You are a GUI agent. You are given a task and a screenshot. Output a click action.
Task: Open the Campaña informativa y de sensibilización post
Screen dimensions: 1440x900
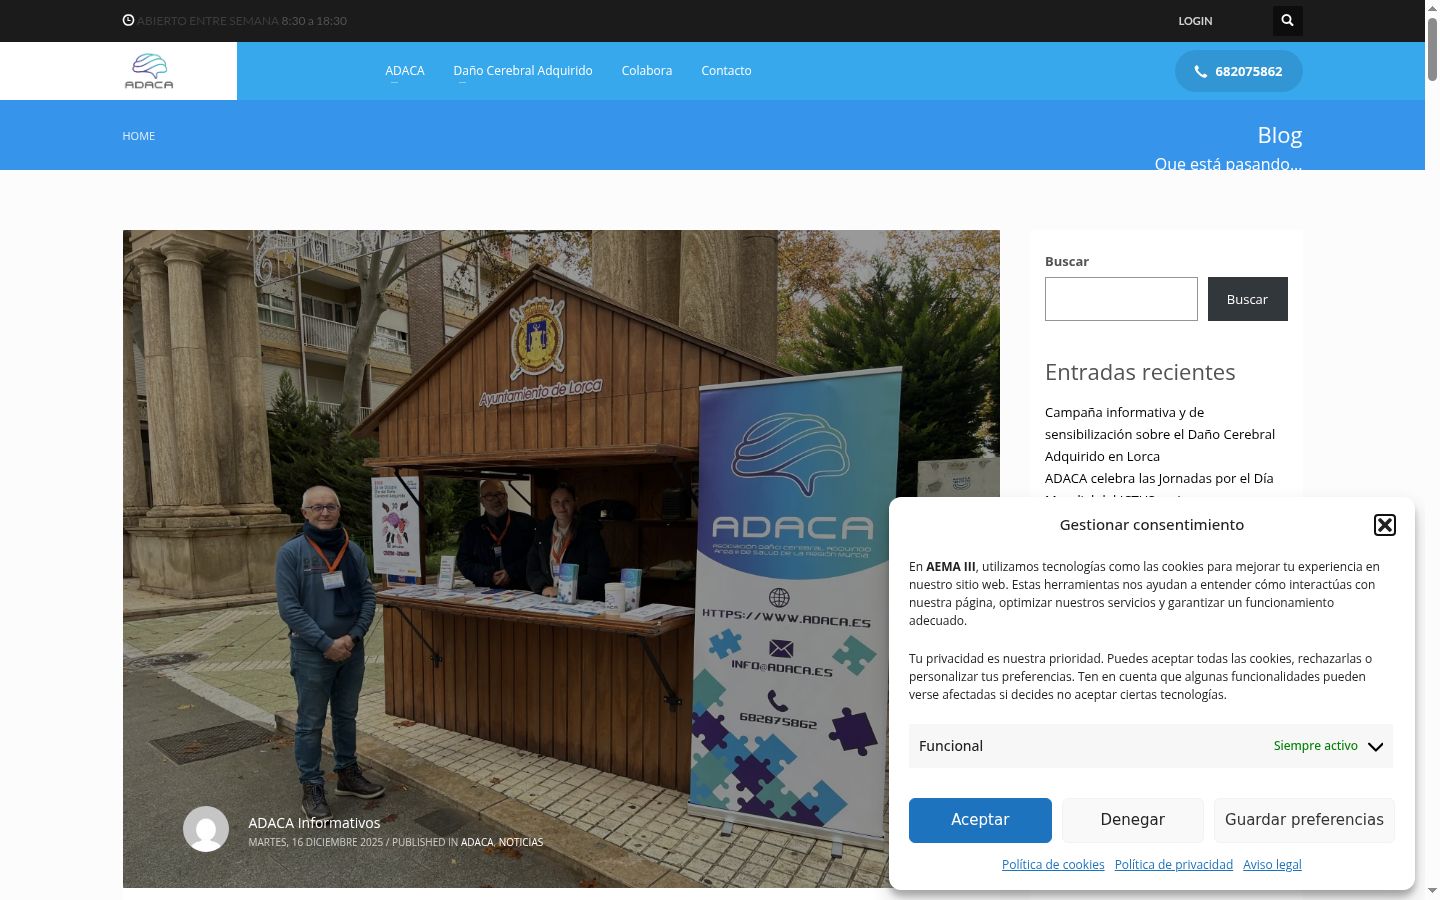pos(1160,434)
